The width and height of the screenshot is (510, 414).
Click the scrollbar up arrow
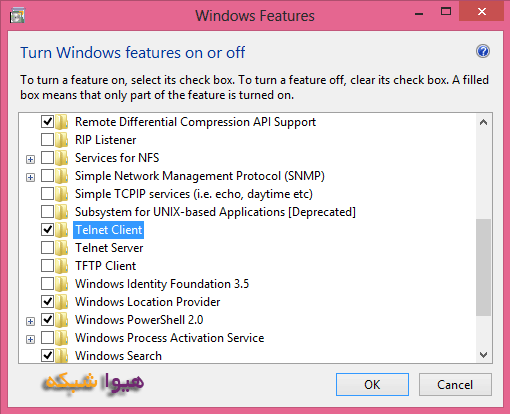tap(483, 122)
